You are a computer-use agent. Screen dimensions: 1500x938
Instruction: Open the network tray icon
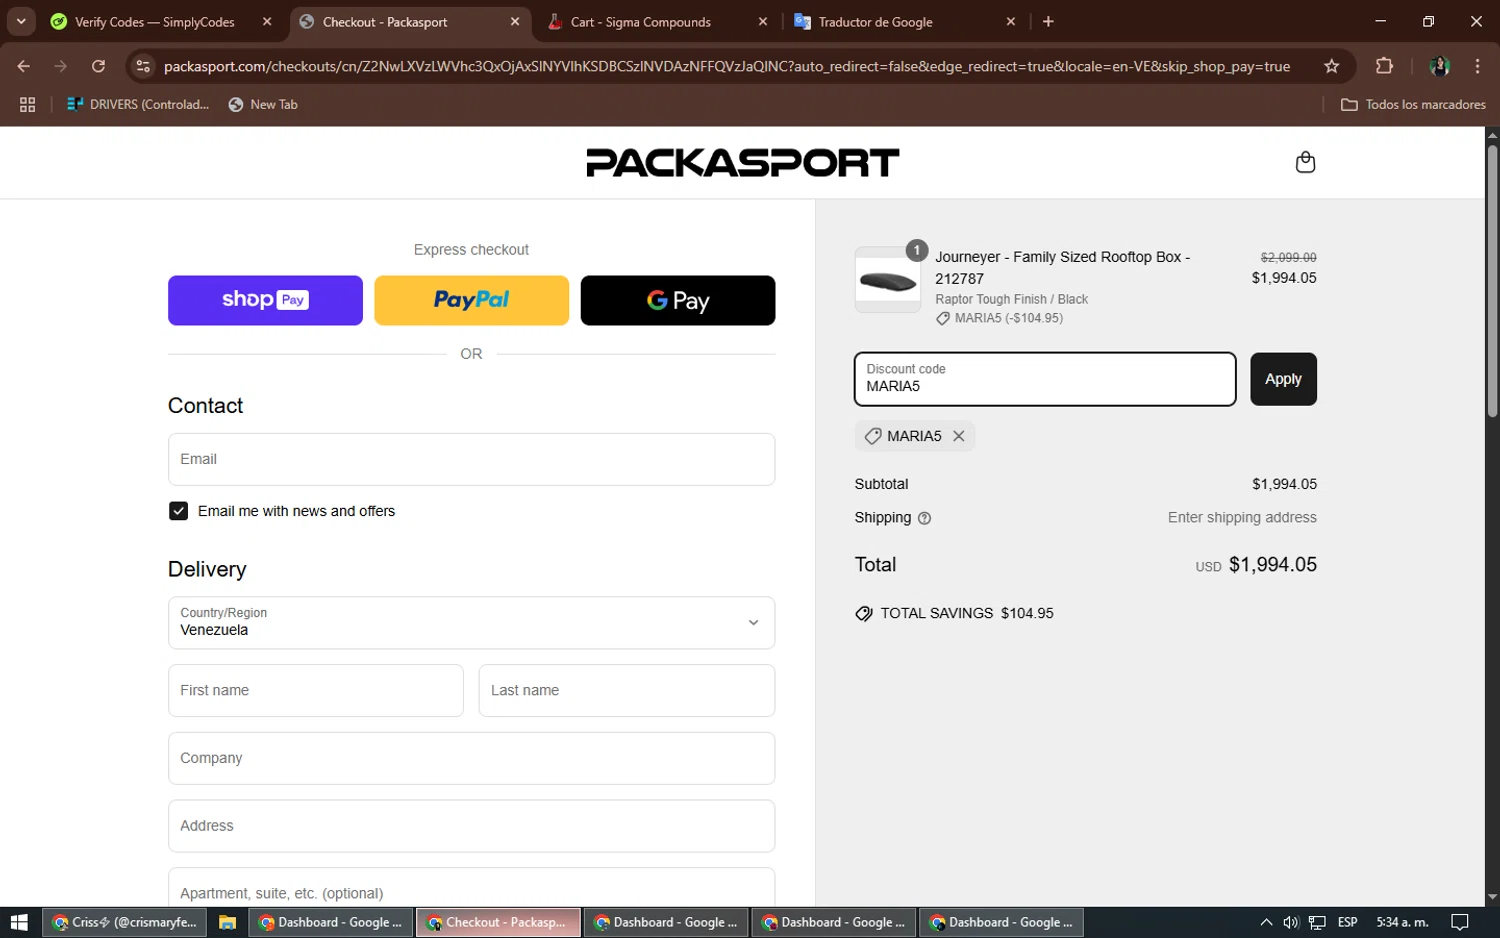[x=1317, y=922]
